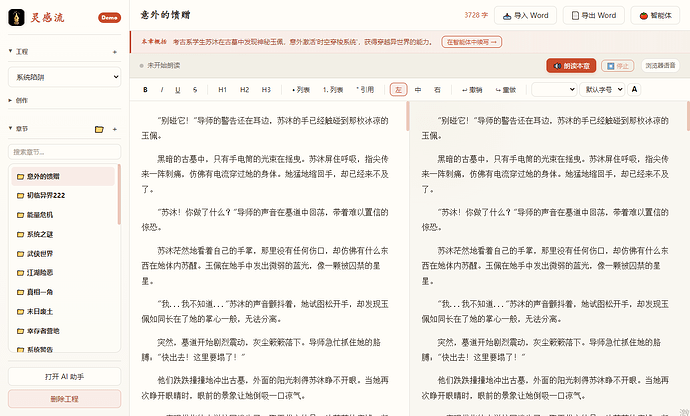Viewport: 690px width, 416px height.
Task: Stop reading with the 停止 button
Action: [x=617, y=66]
